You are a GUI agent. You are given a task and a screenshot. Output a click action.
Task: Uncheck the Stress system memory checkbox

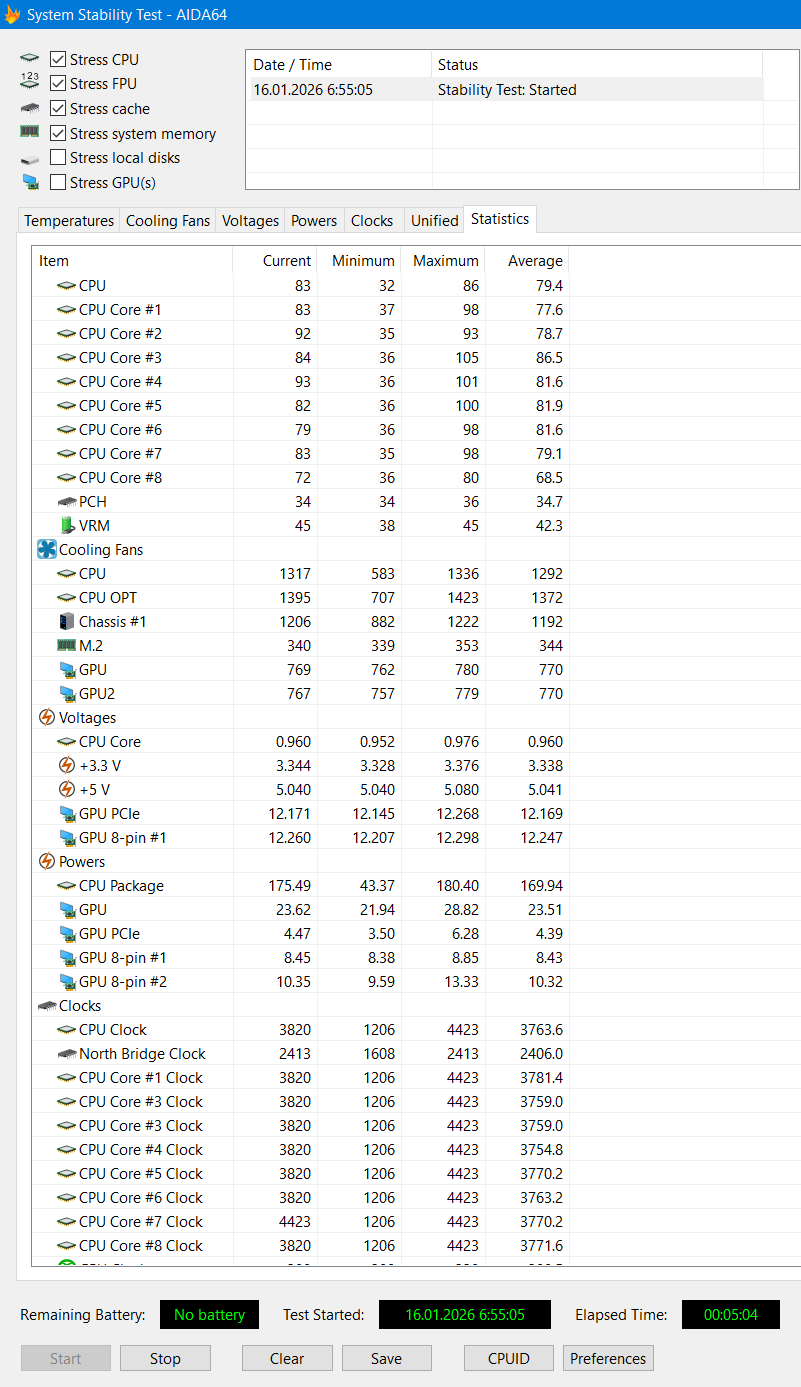tap(58, 133)
